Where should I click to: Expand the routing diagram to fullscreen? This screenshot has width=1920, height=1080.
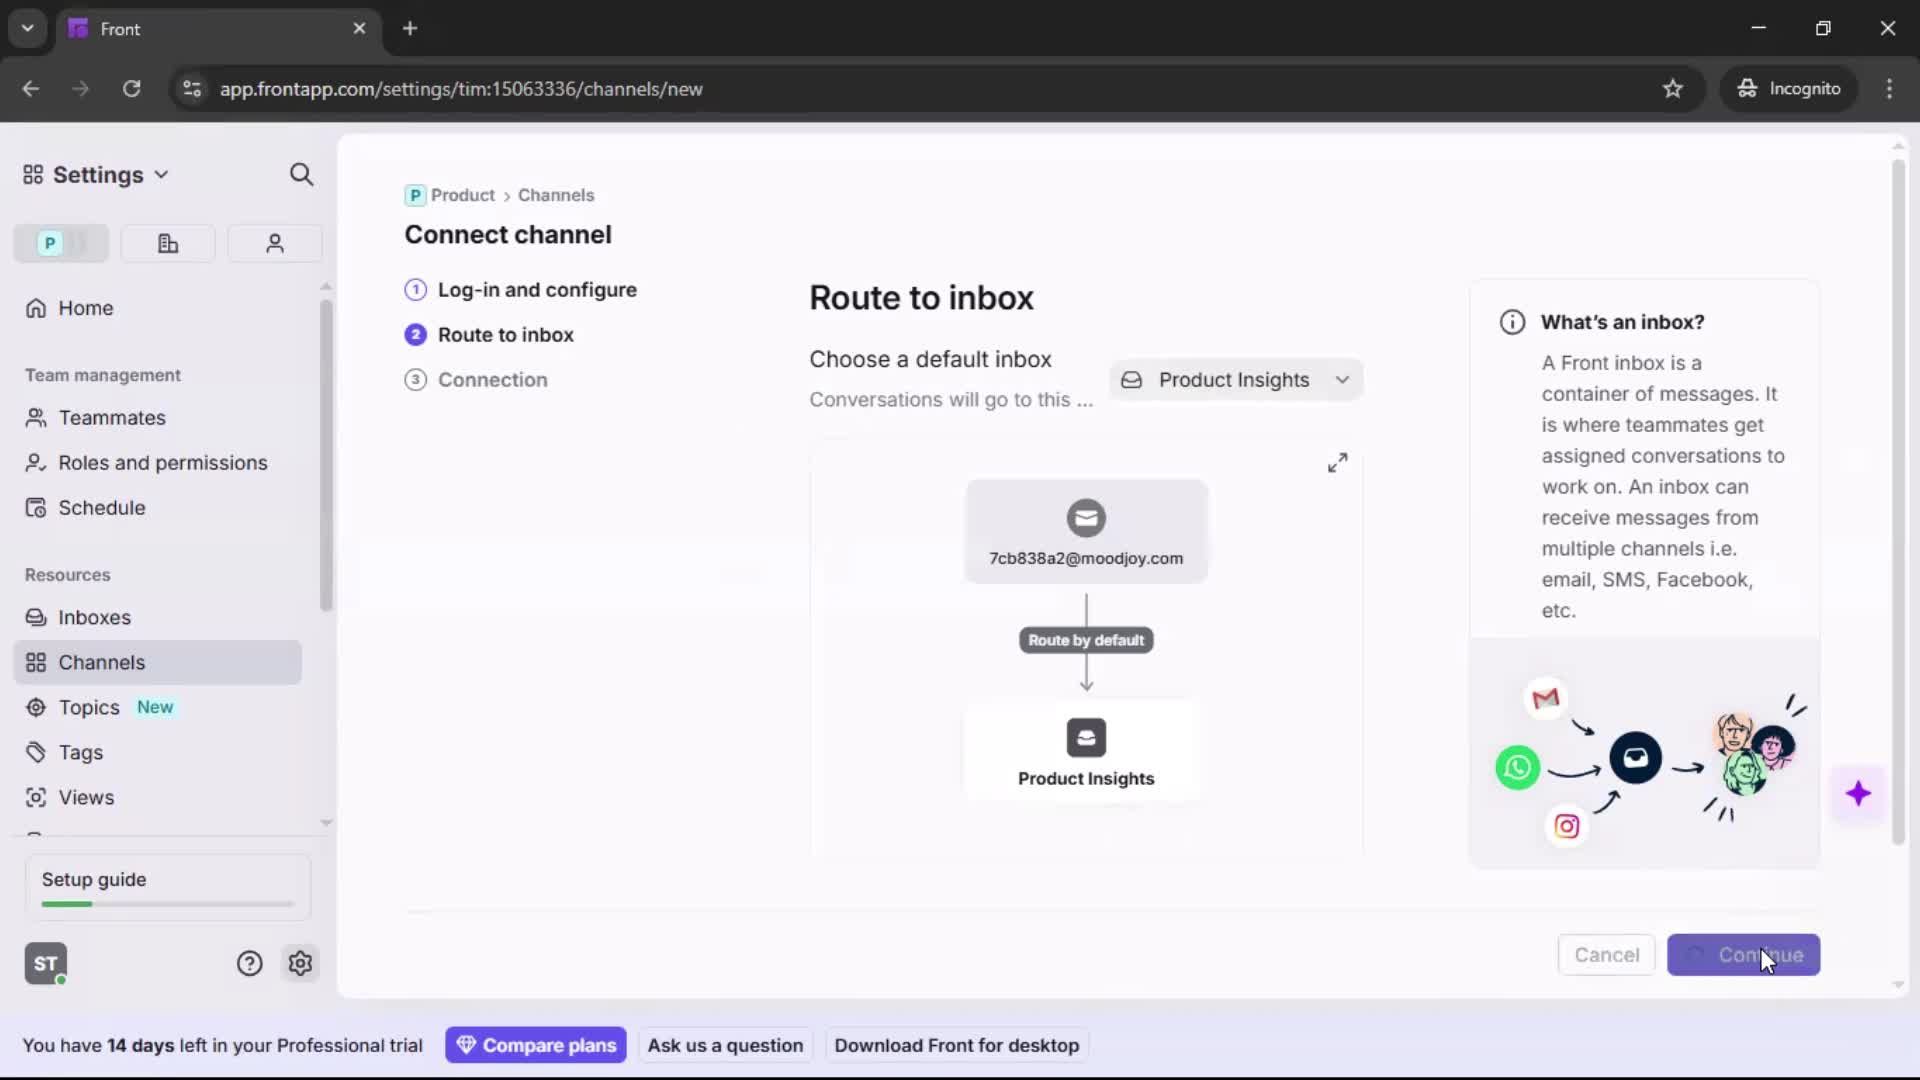point(1338,462)
